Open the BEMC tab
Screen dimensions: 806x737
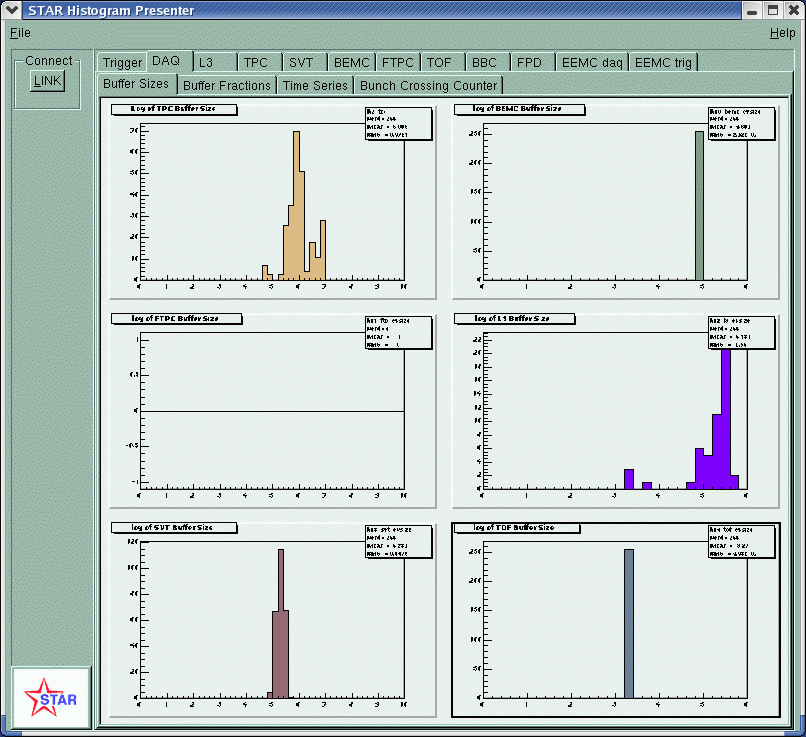click(352, 62)
